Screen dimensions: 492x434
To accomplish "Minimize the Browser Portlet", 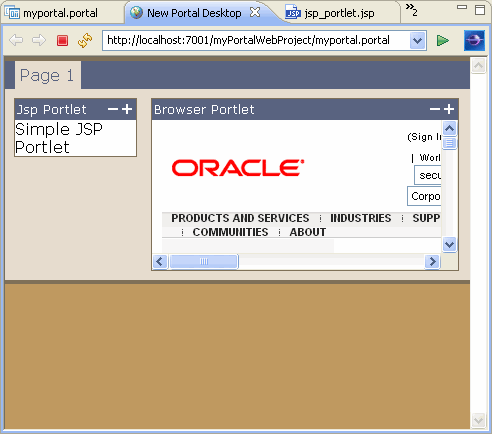I will pyautogui.click(x=435, y=109).
